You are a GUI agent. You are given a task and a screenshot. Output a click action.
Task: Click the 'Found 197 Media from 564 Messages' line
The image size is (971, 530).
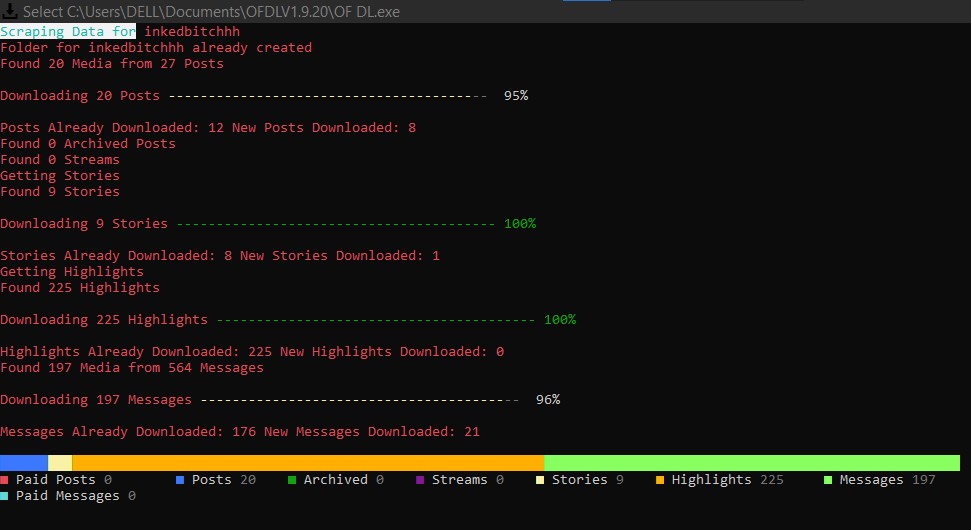point(132,368)
